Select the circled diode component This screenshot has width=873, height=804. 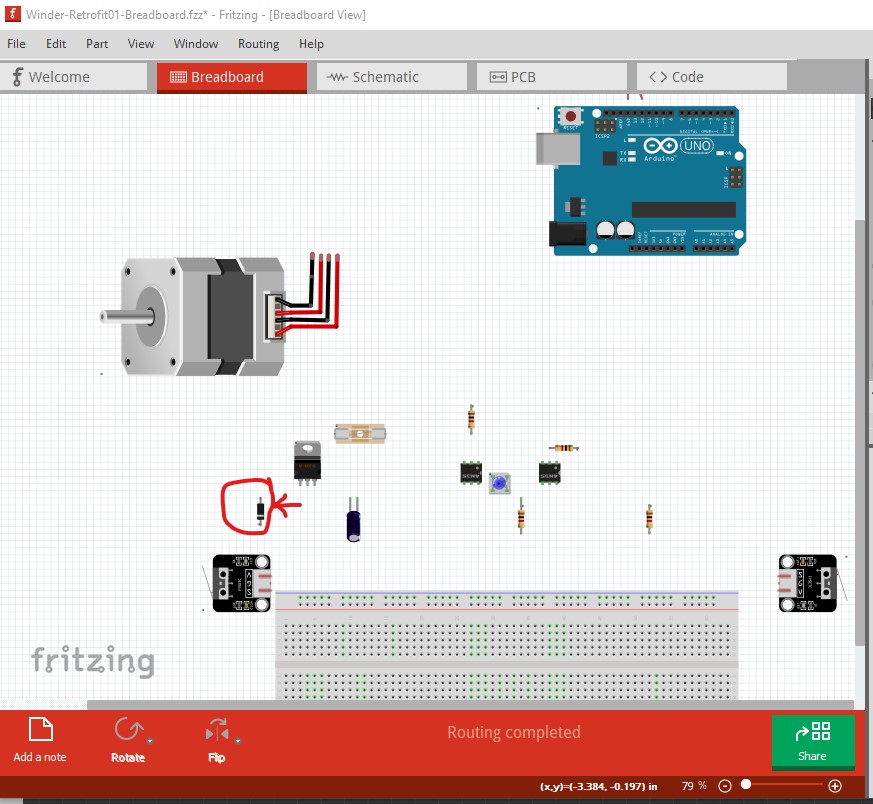coord(260,512)
